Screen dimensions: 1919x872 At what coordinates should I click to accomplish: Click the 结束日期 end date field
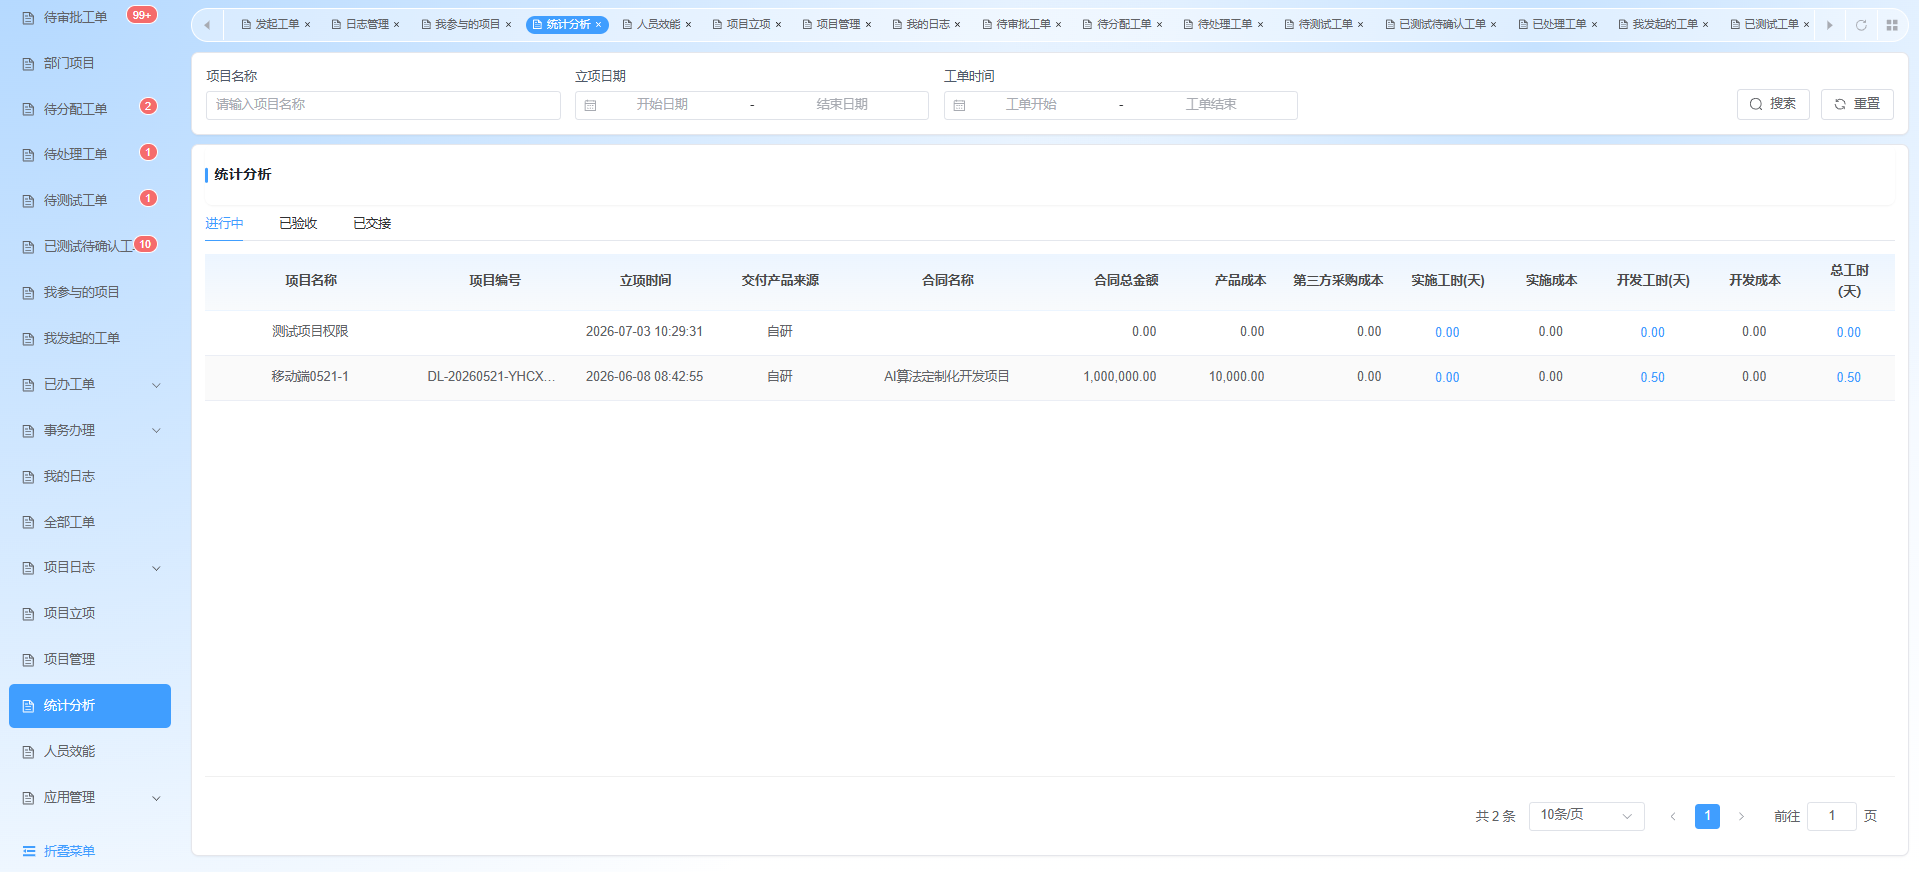point(841,105)
